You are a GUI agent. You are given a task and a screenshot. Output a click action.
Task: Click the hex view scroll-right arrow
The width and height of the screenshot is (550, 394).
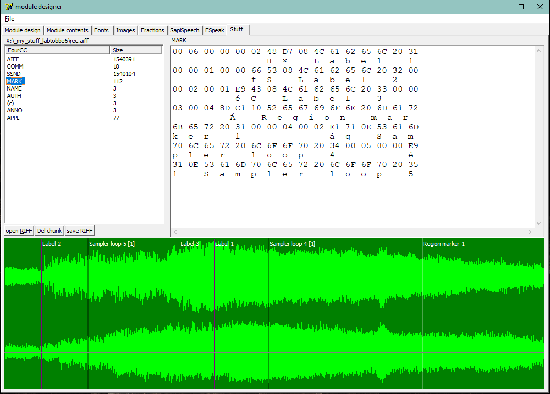(x=530, y=232)
